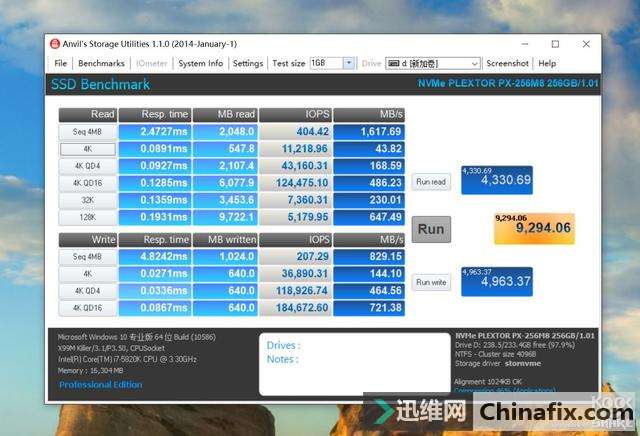Click the 124,475.10 IOPS value
This screenshot has width=640, height=436.
pyautogui.click(x=296, y=183)
